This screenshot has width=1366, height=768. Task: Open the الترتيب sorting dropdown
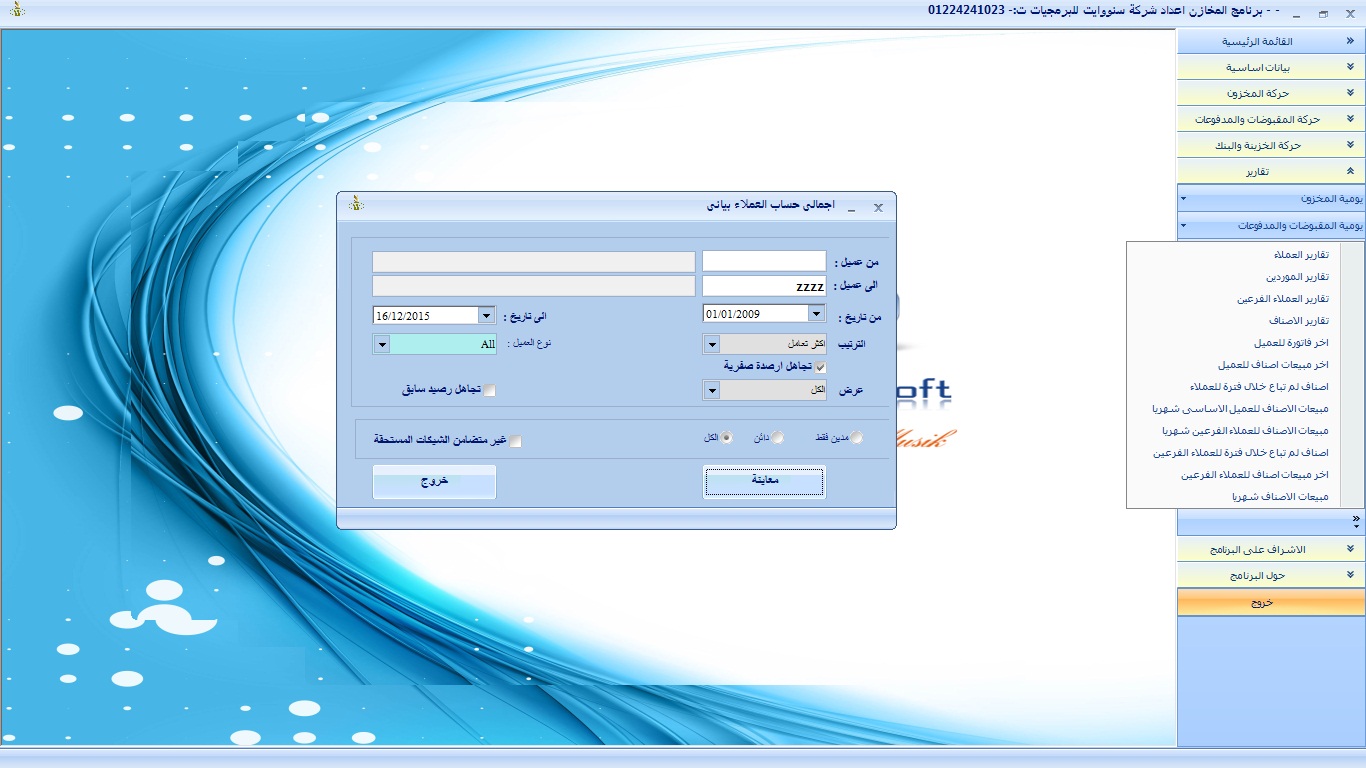tap(711, 344)
